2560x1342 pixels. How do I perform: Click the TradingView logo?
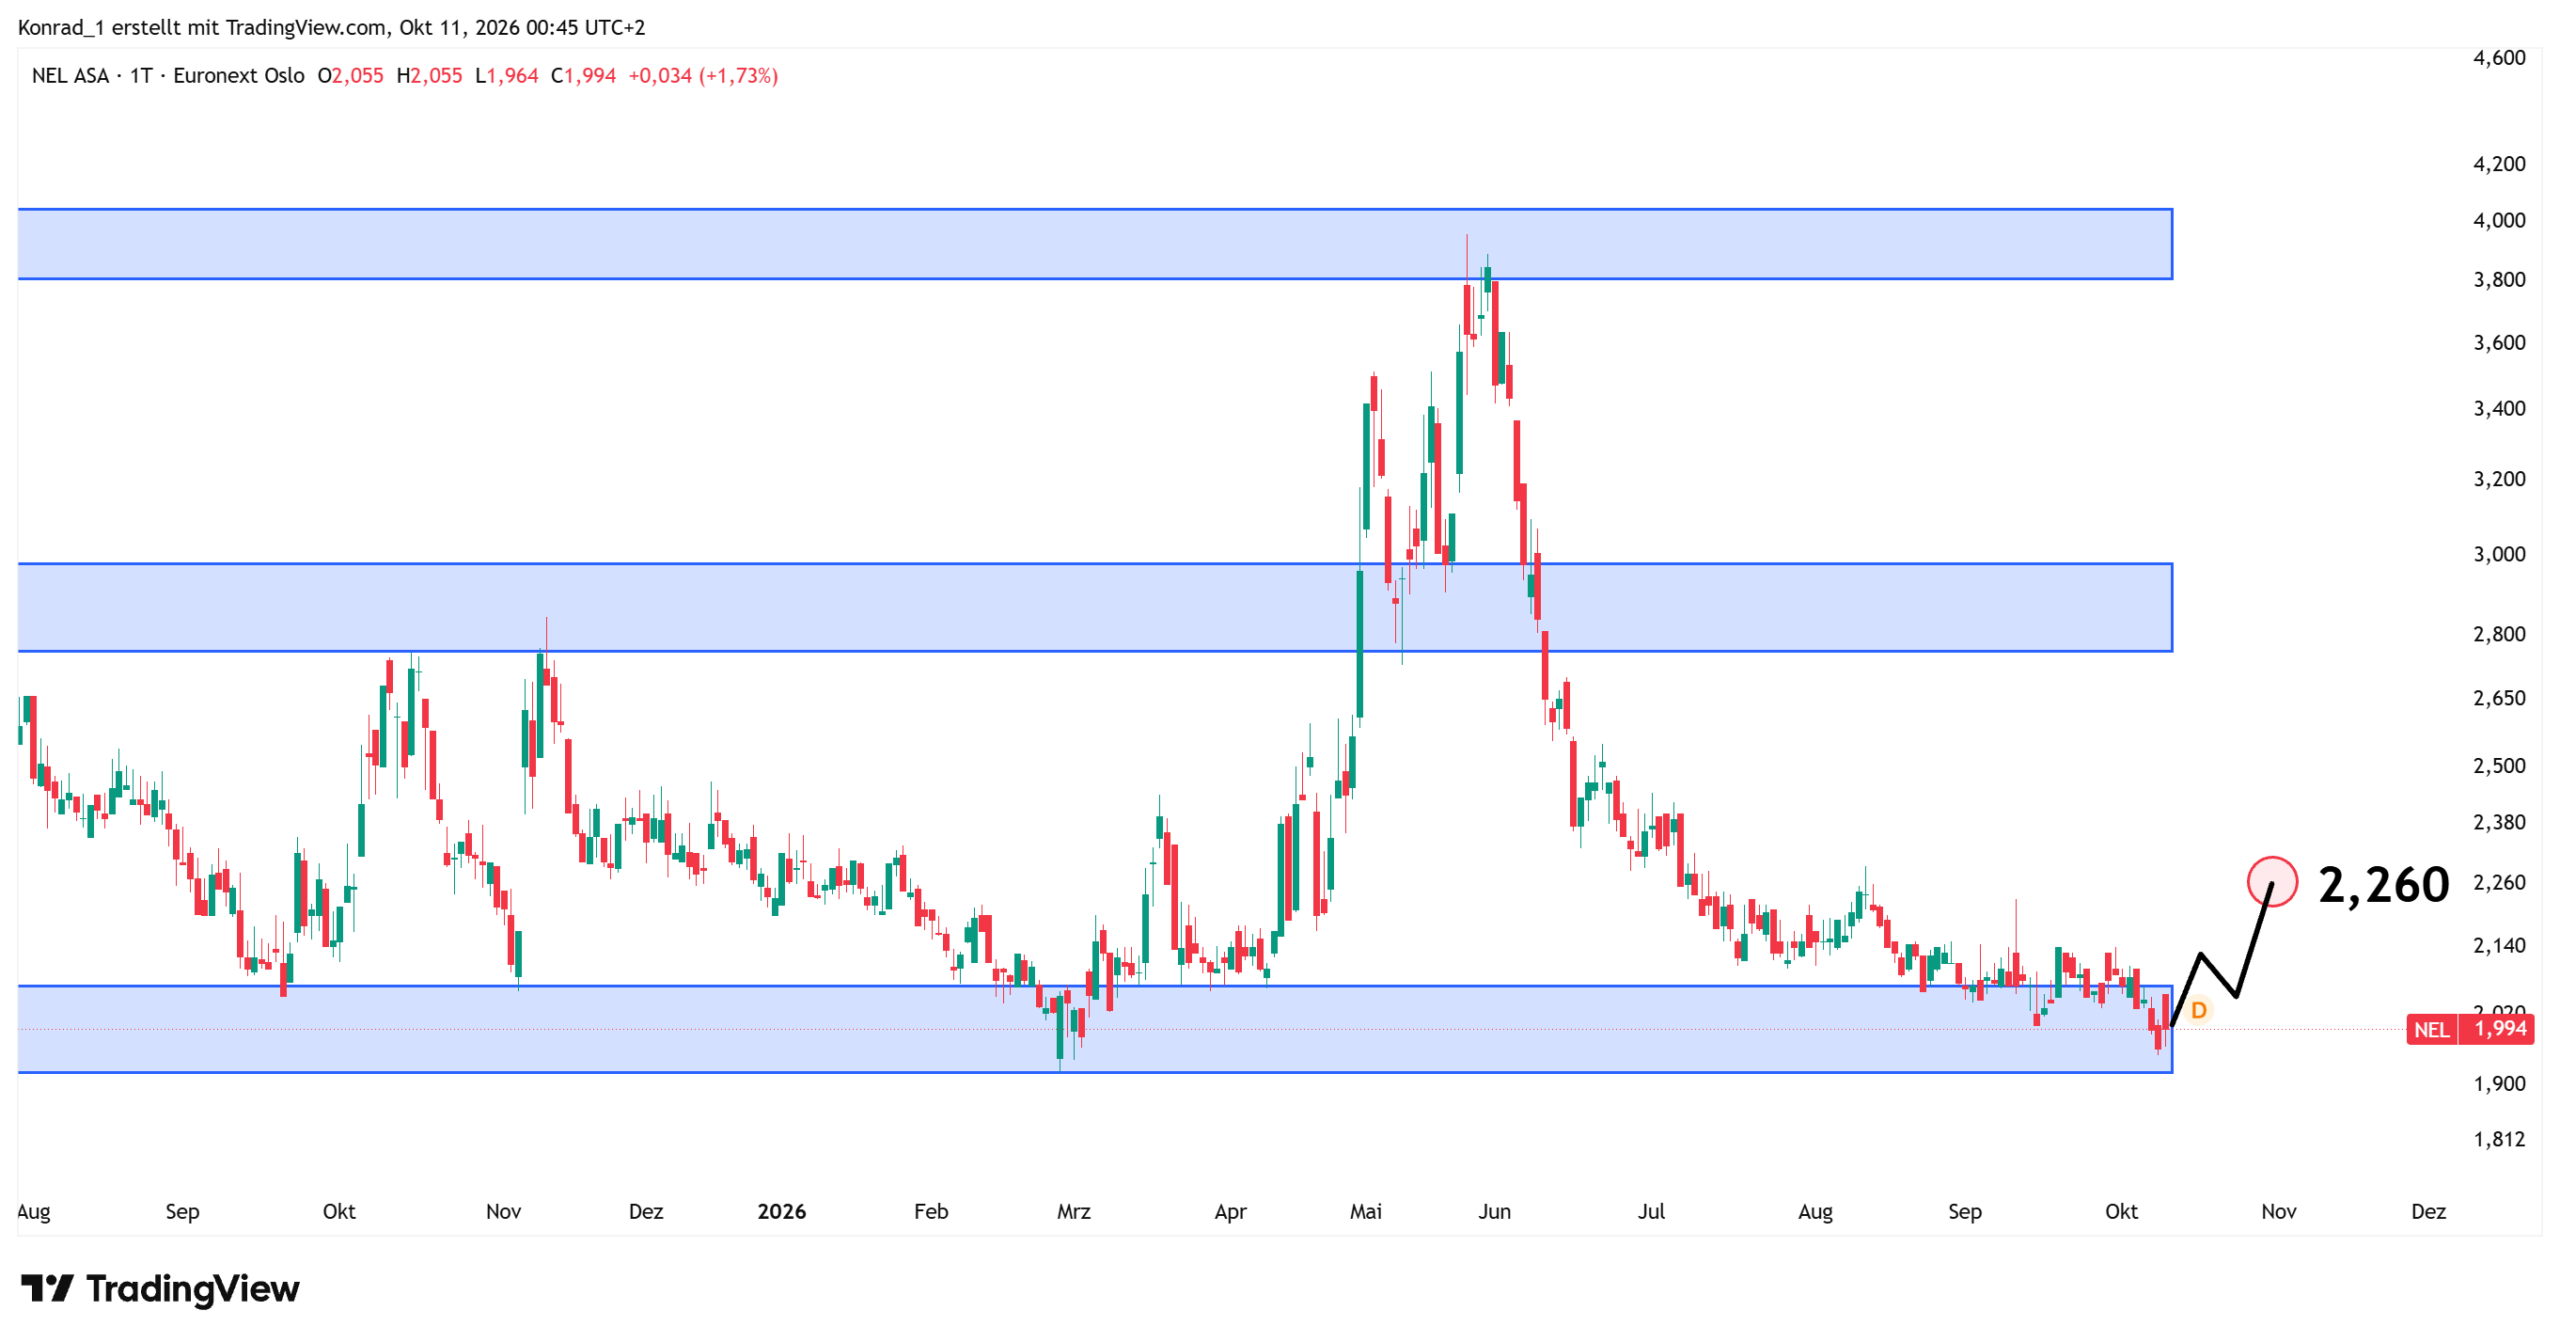tap(160, 1288)
